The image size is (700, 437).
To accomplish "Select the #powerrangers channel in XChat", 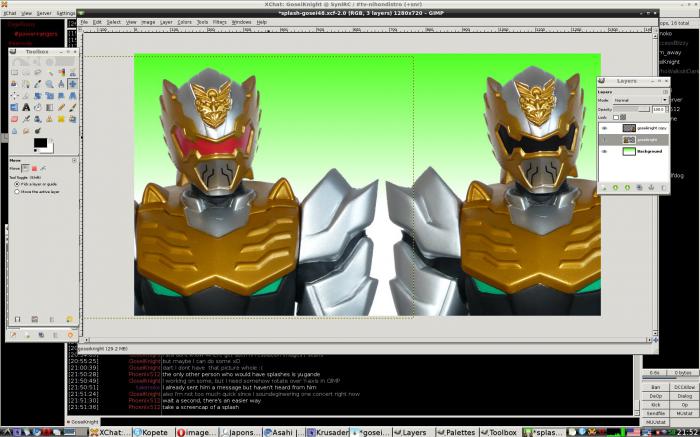I will [36, 34].
